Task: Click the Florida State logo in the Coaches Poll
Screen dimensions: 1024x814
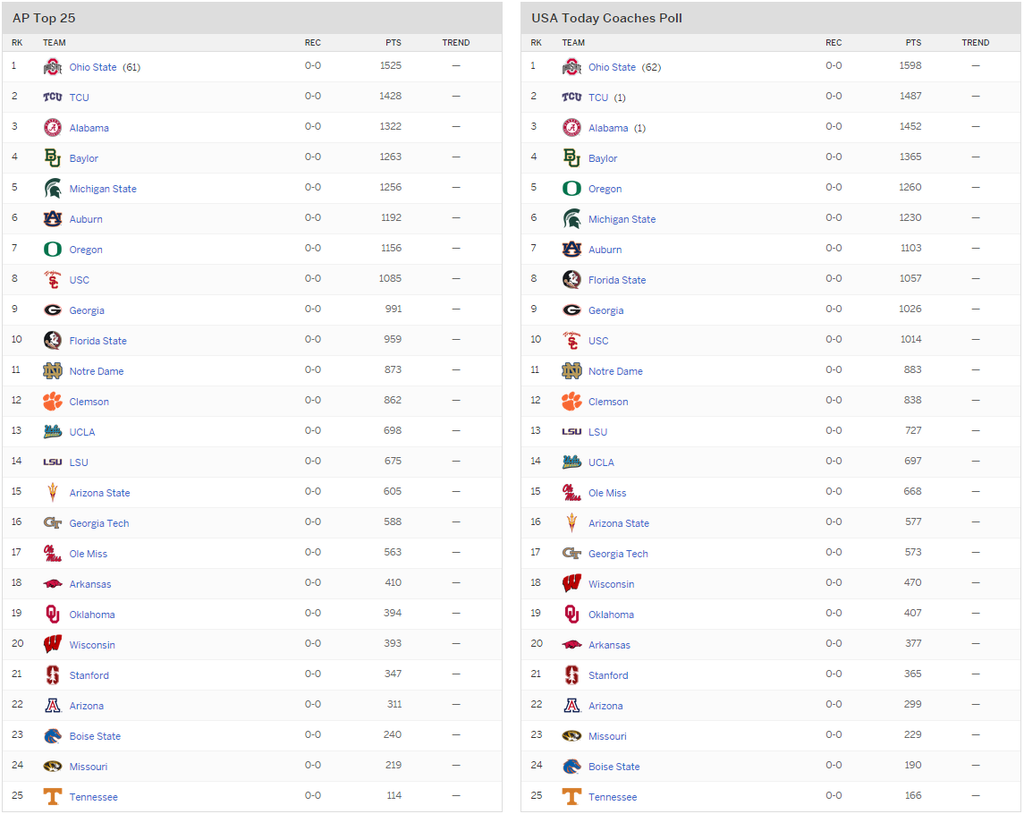Action: (571, 280)
